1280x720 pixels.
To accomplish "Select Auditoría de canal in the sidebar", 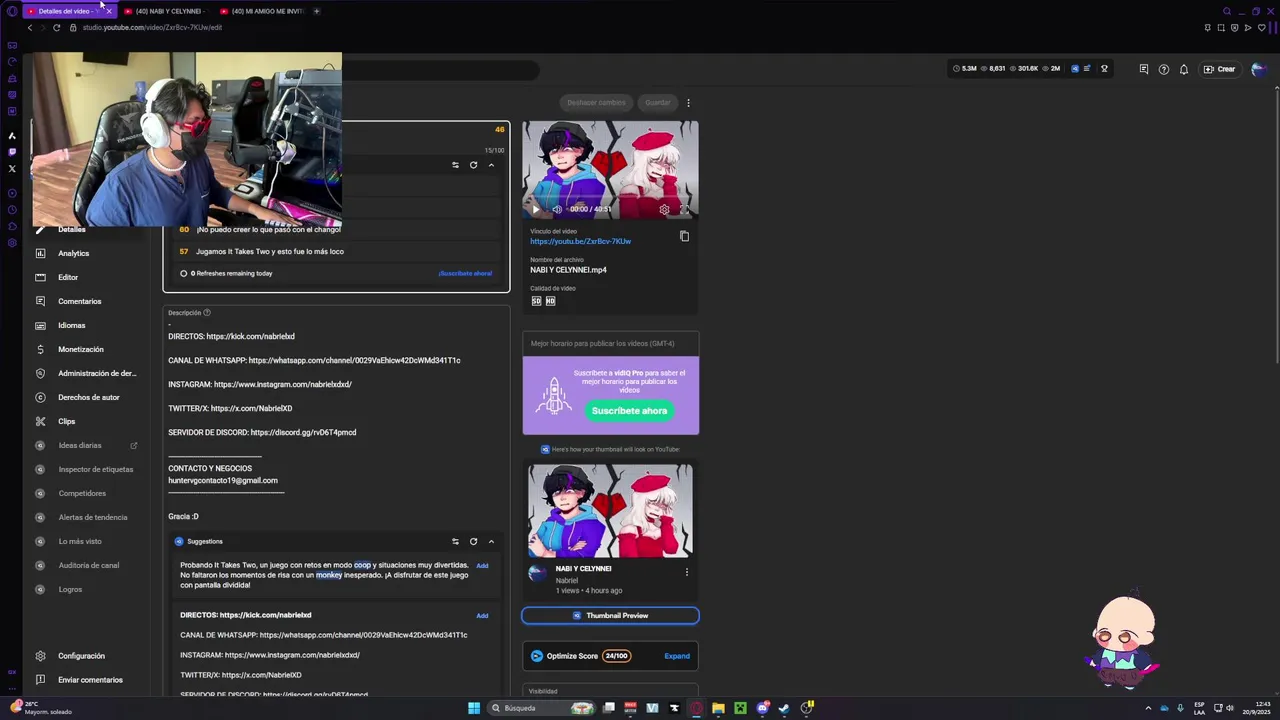I will click(88, 565).
